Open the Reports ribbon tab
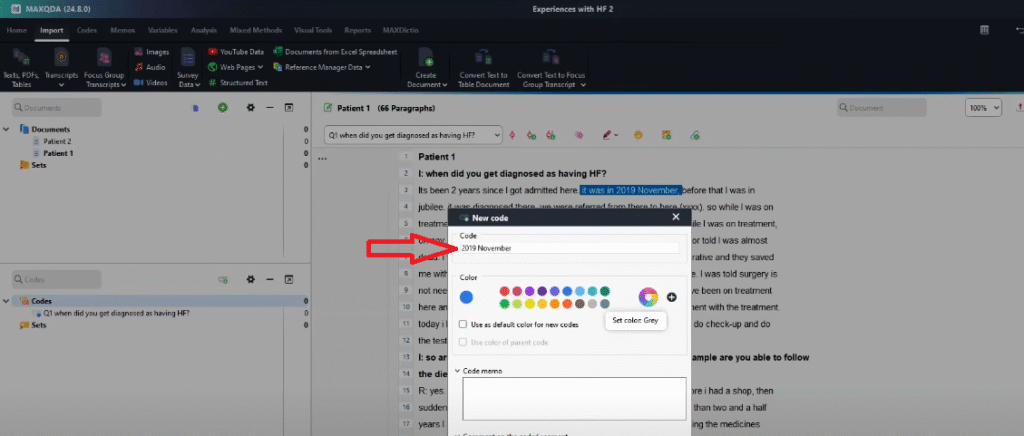The width and height of the screenshot is (1024, 436). click(x=358, y=30)
